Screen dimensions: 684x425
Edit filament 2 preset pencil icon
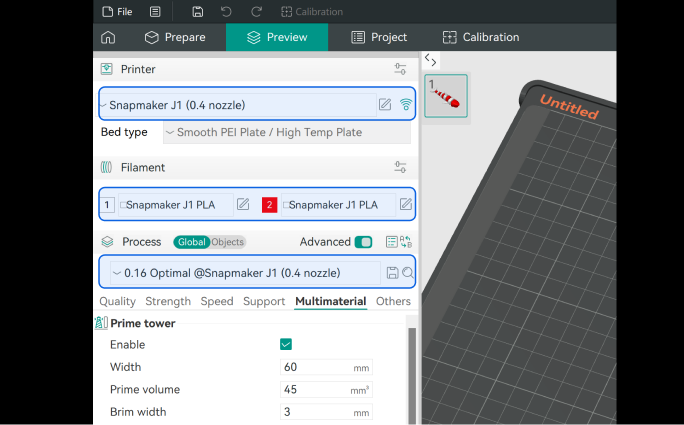406,204
